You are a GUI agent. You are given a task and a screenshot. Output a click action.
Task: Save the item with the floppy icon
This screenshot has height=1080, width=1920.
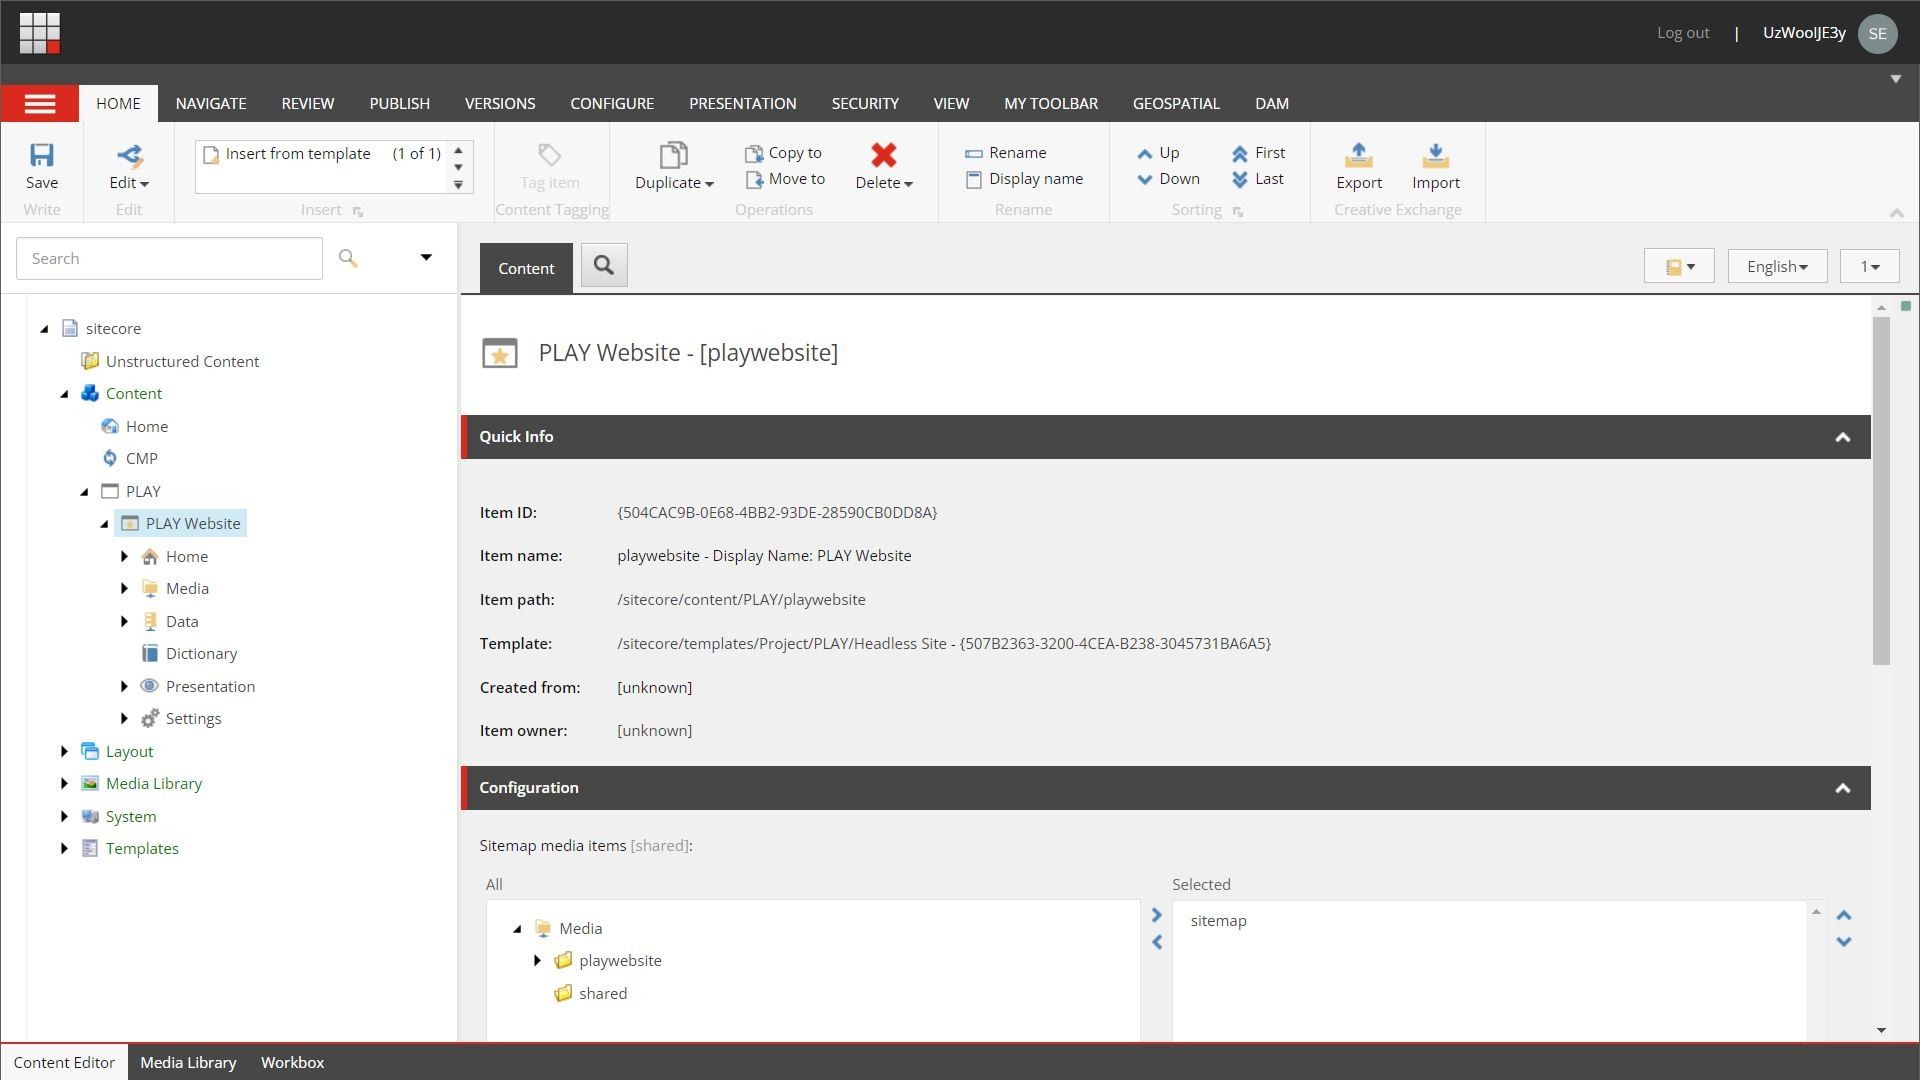pyautogui.click(x=42, y=155)
